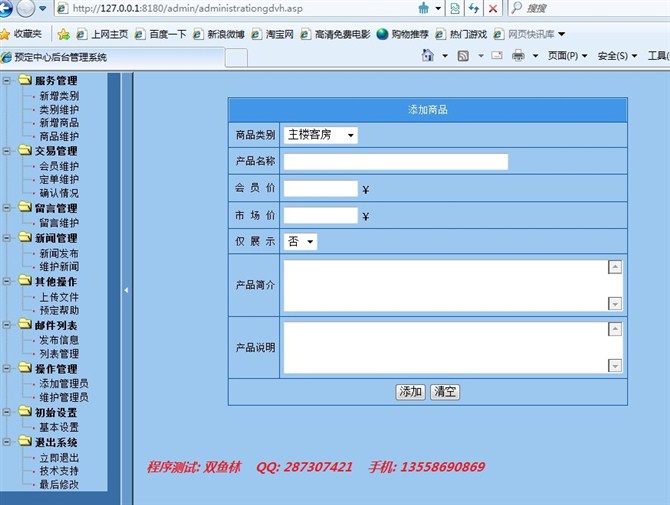Click the refresh page icon in address bar
The width and height of the screenshot is (670, 505).
pos(474,8)
